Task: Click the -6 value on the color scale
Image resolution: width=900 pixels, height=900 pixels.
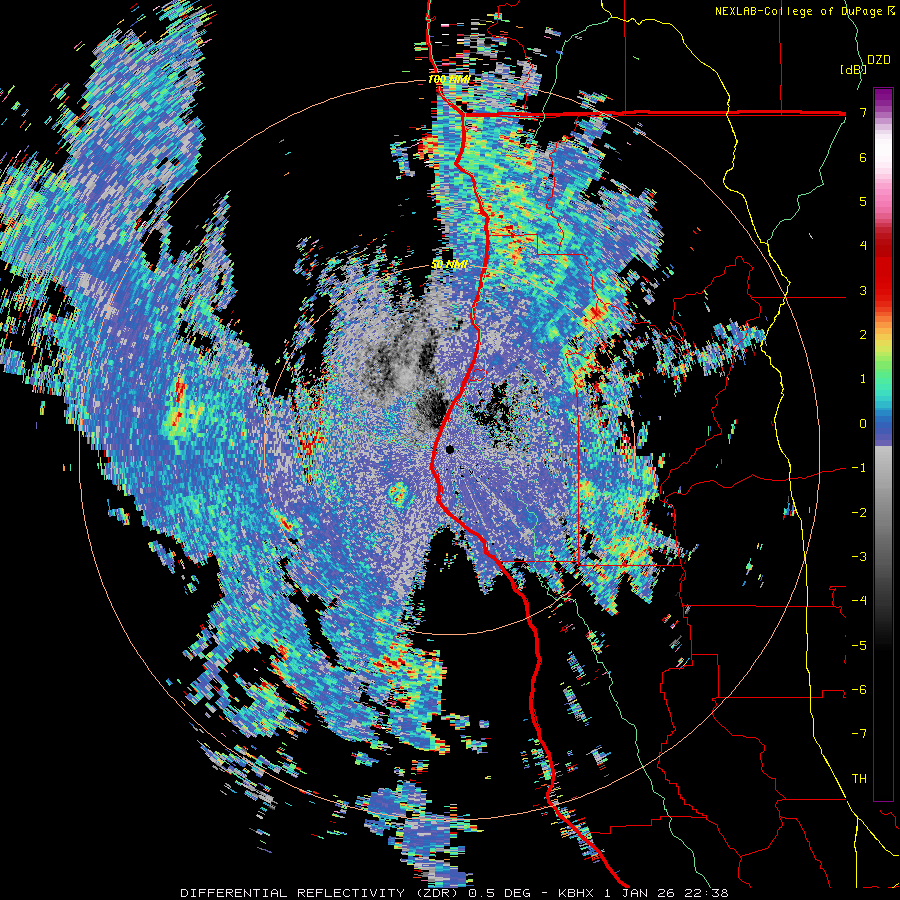Action: coord(859,690)
